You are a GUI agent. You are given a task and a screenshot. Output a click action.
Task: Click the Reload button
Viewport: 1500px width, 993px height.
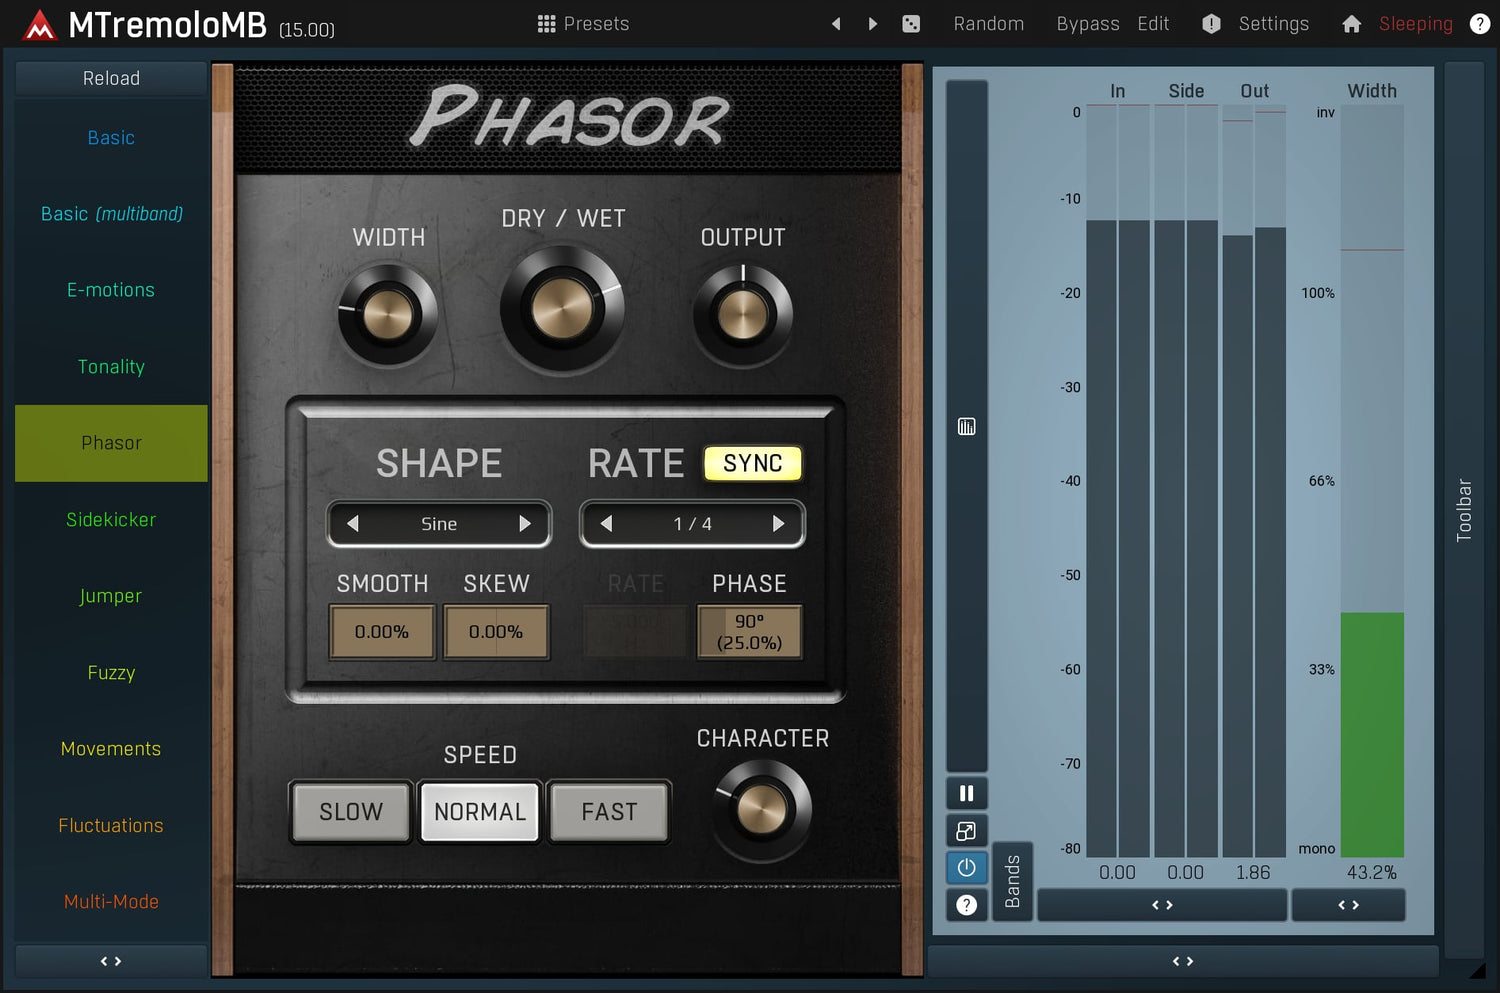tap(111, 78)
